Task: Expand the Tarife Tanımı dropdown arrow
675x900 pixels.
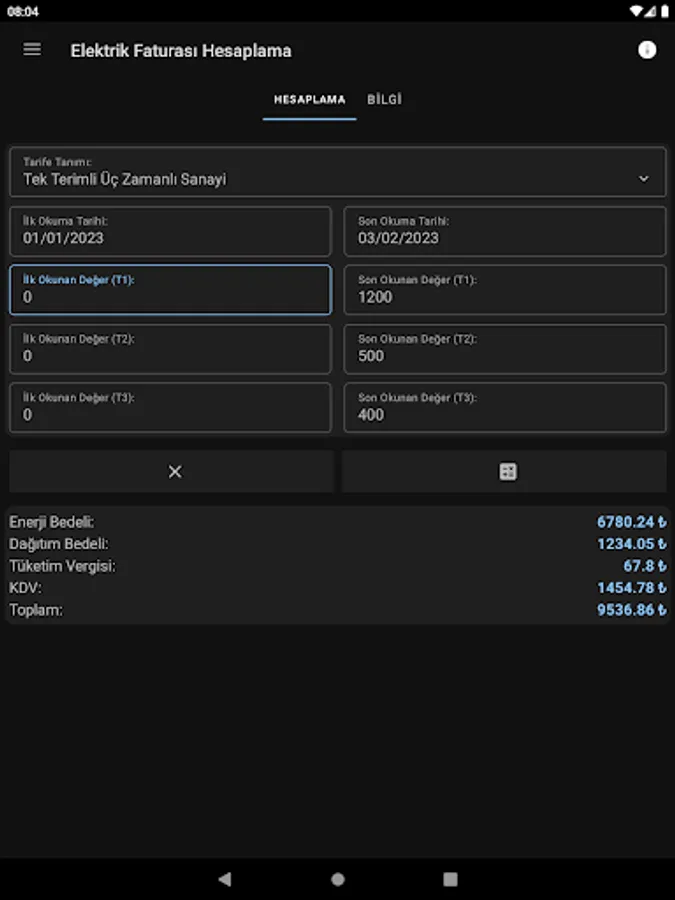Action: point(644,179)
